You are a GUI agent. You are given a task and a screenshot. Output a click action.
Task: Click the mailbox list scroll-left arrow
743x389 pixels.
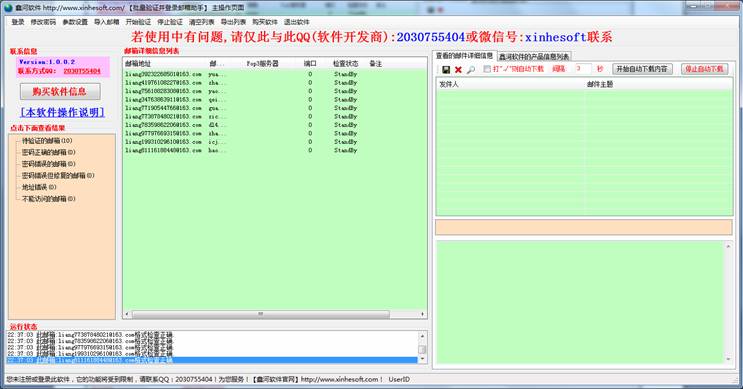click(127, 314)
